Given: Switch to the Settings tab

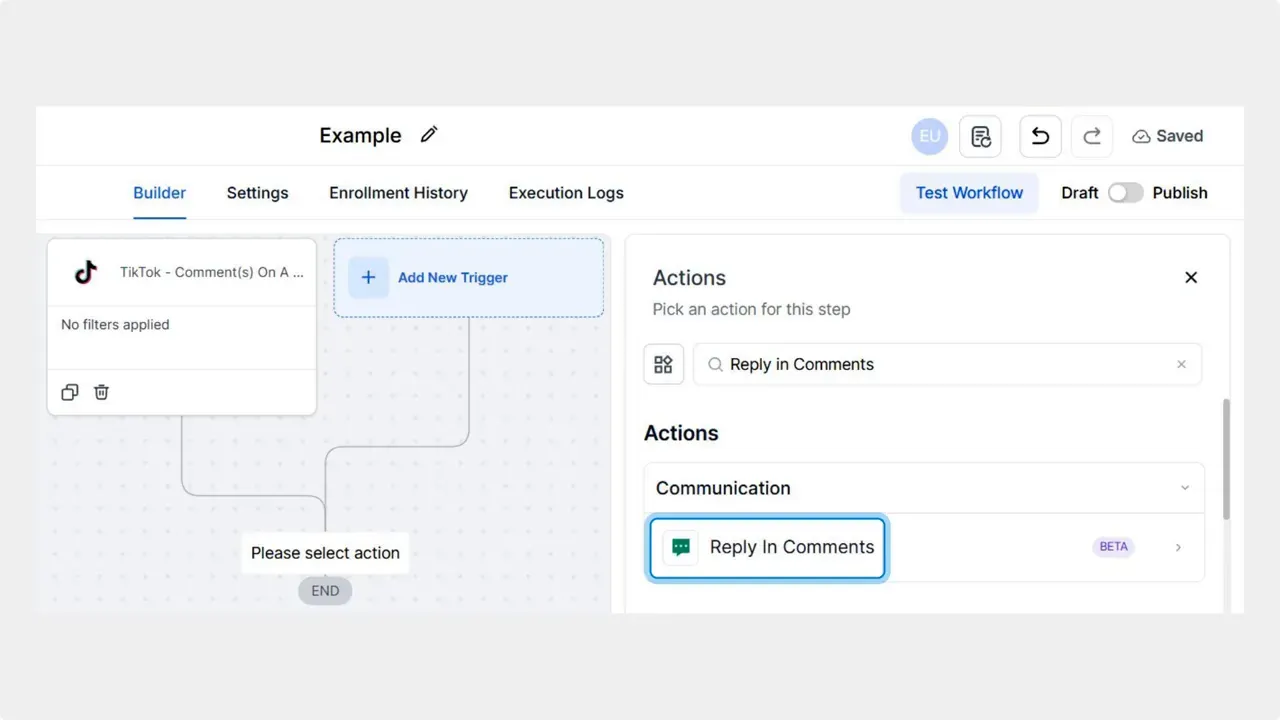Looking at the screenshot, I should (x=257, y=193).
